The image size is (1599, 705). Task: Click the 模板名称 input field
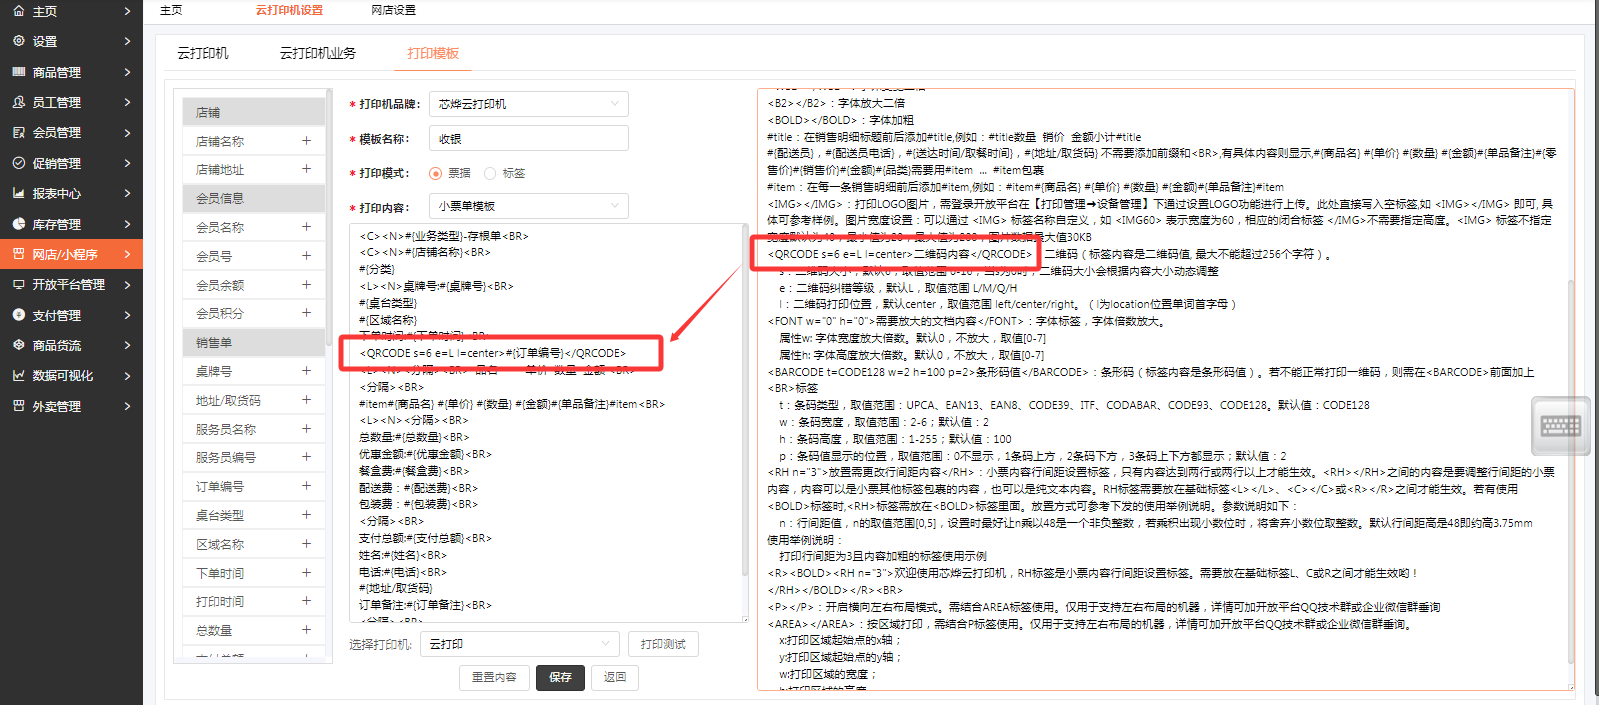click(x=528, y=139)
